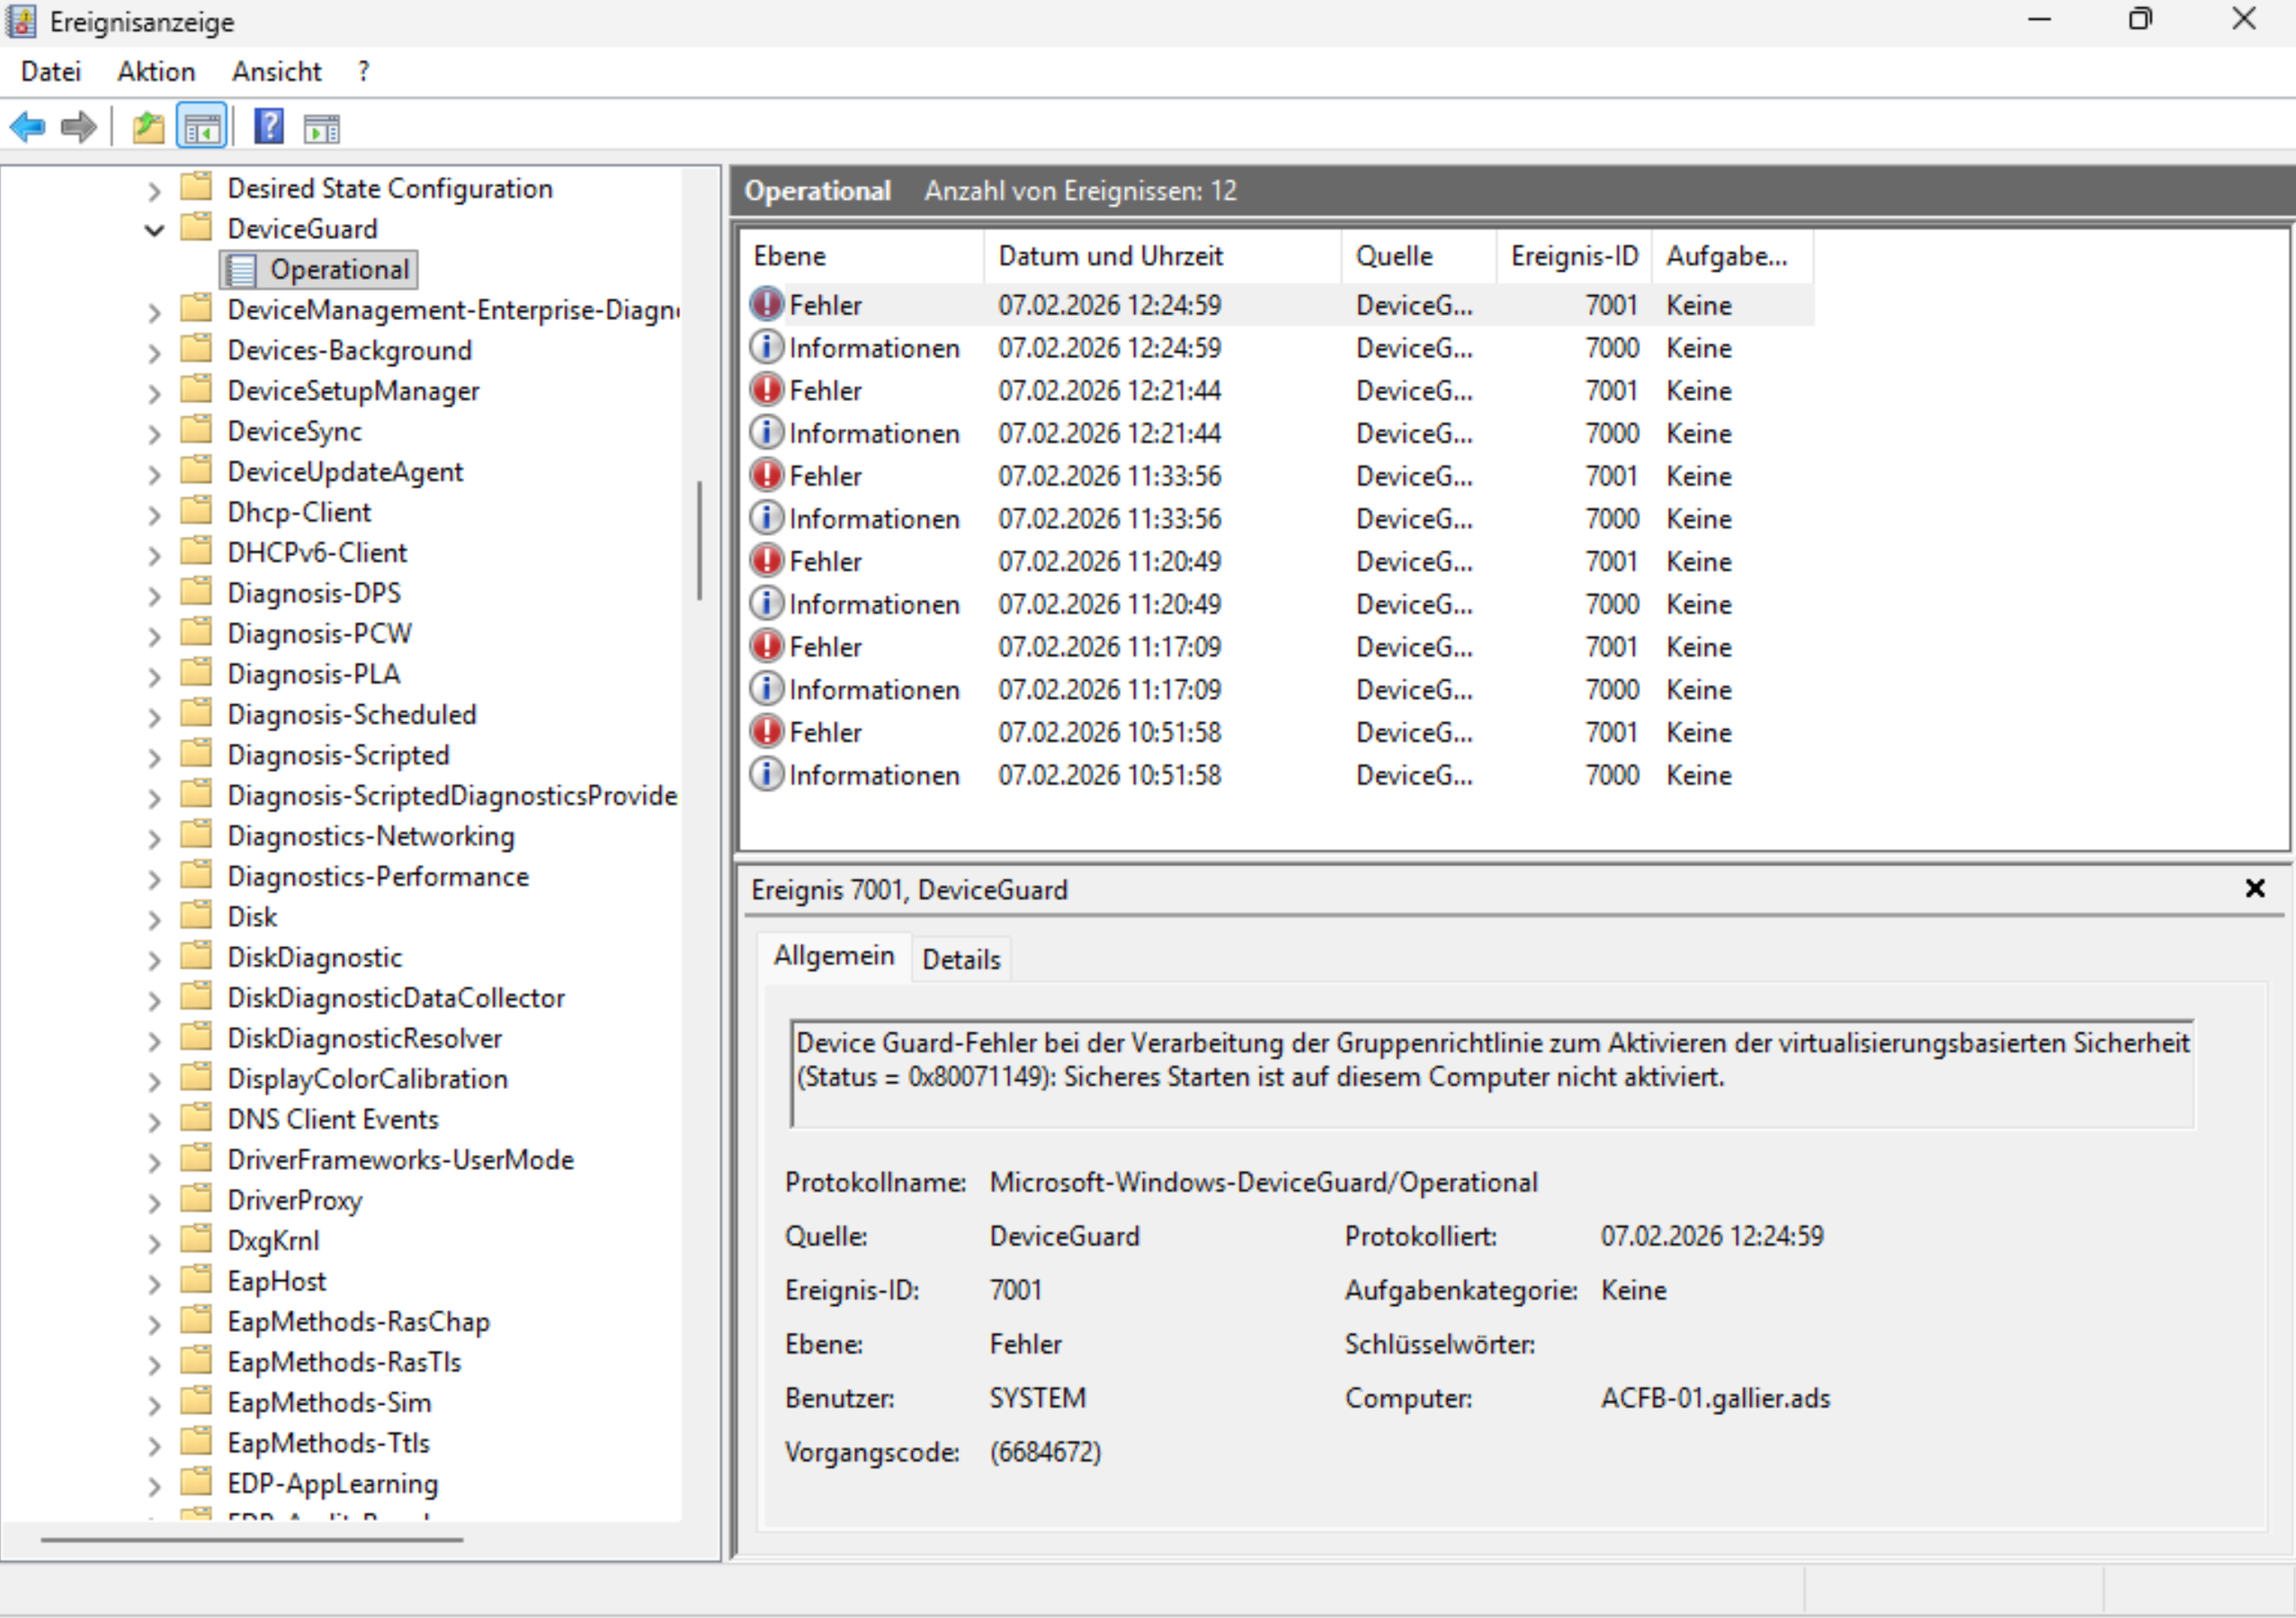Click the blue back arrow toolbar icon
2296x1618 pixels.
point(28,127)
